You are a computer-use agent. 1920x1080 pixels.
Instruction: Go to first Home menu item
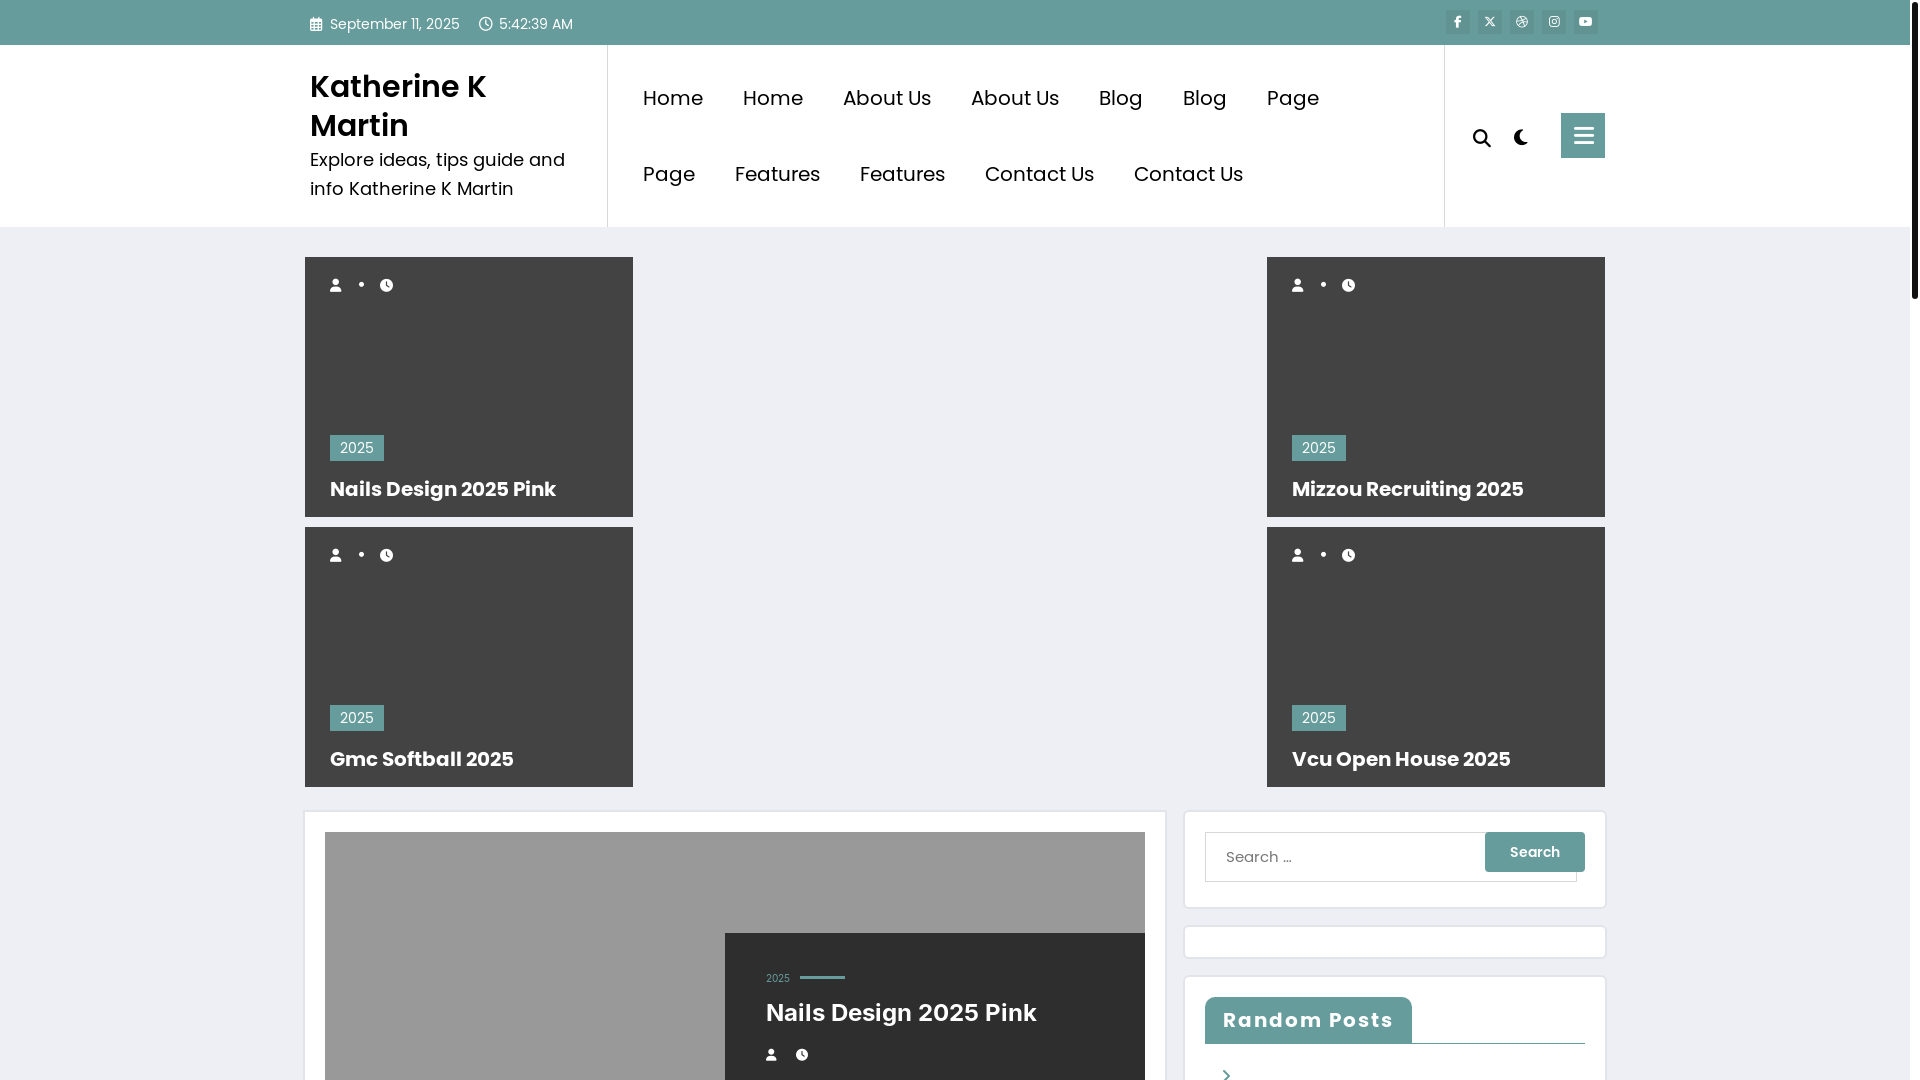coord(673,98)
